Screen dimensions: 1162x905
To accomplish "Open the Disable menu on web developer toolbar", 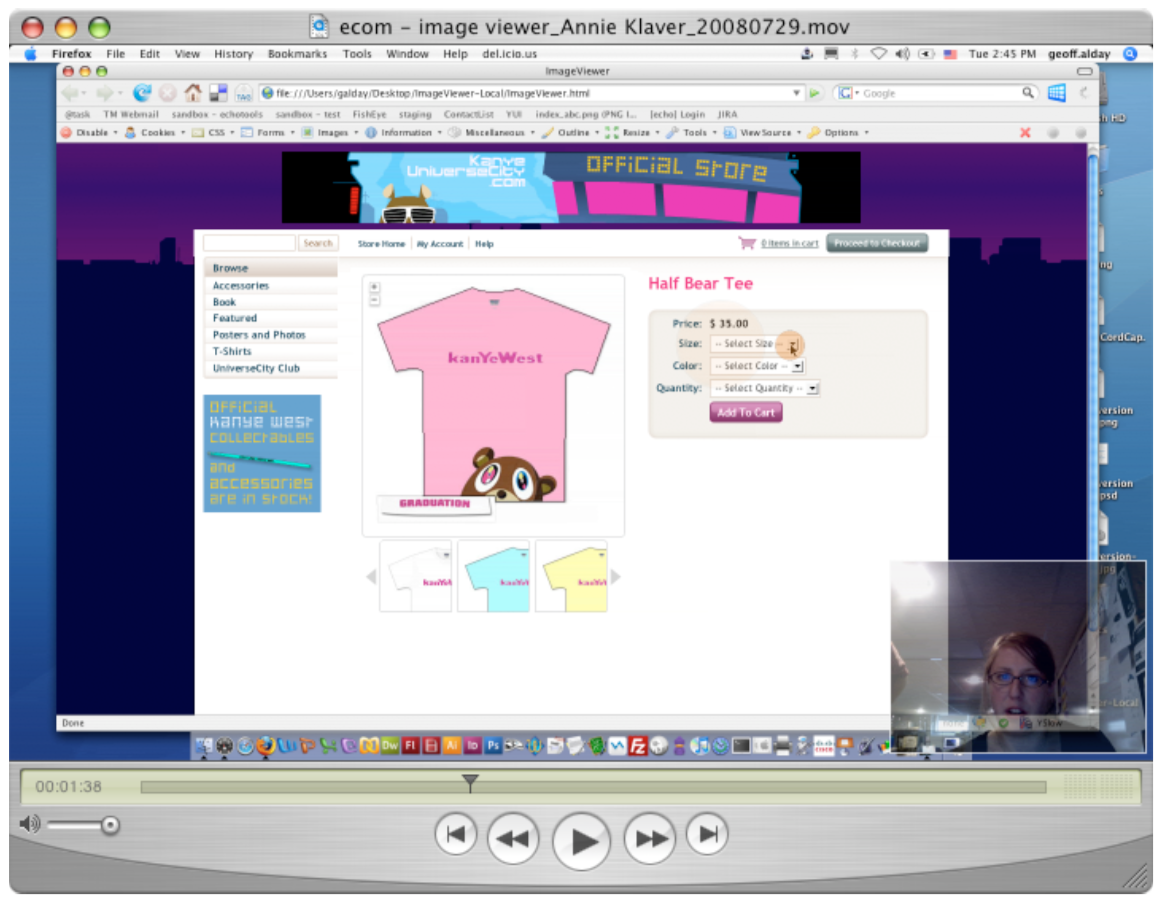I will [x=90, y=133].
